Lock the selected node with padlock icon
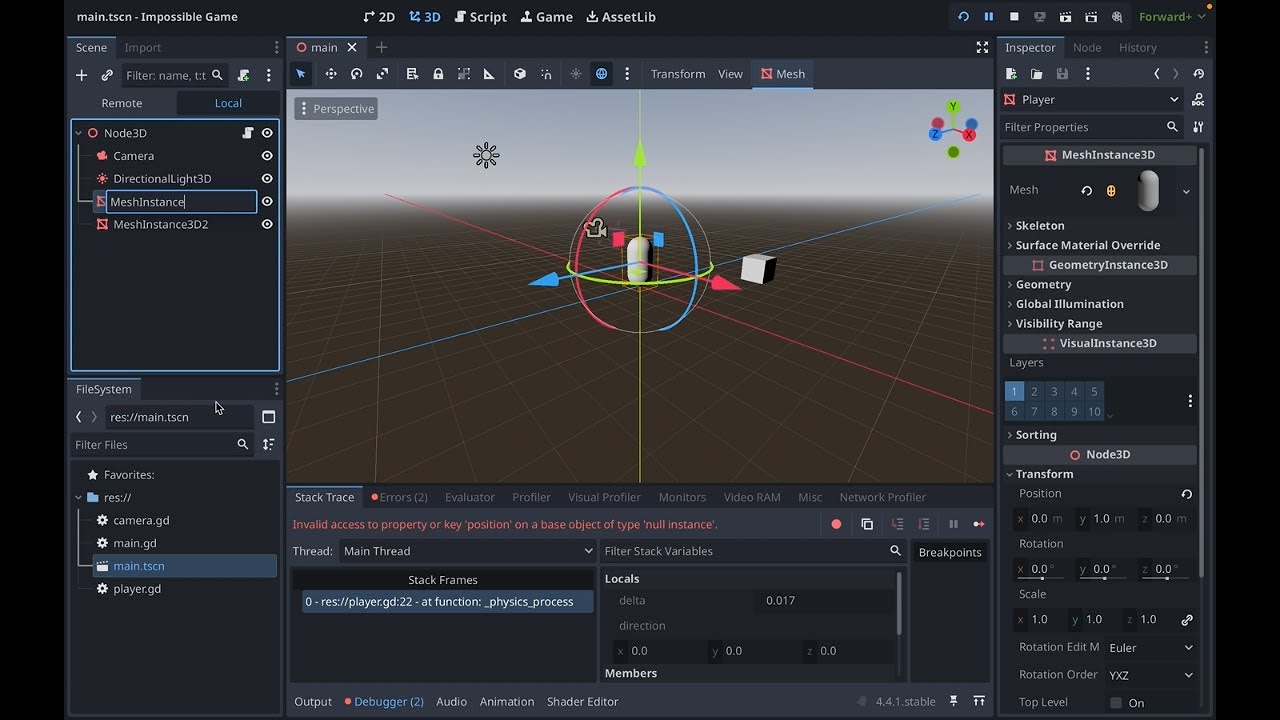This screenshot has width=1280, height=720. [438, 74]
